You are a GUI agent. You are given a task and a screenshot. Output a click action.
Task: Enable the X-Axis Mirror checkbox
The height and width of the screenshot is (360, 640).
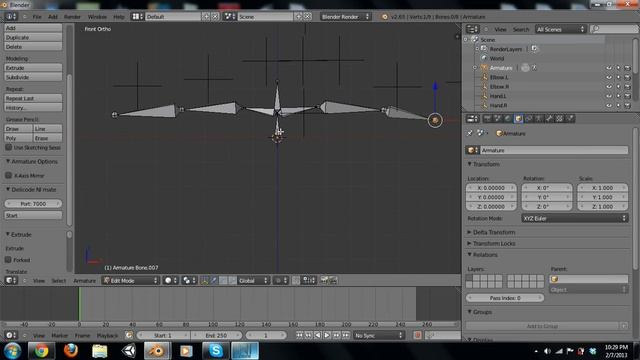pos(9,176)
